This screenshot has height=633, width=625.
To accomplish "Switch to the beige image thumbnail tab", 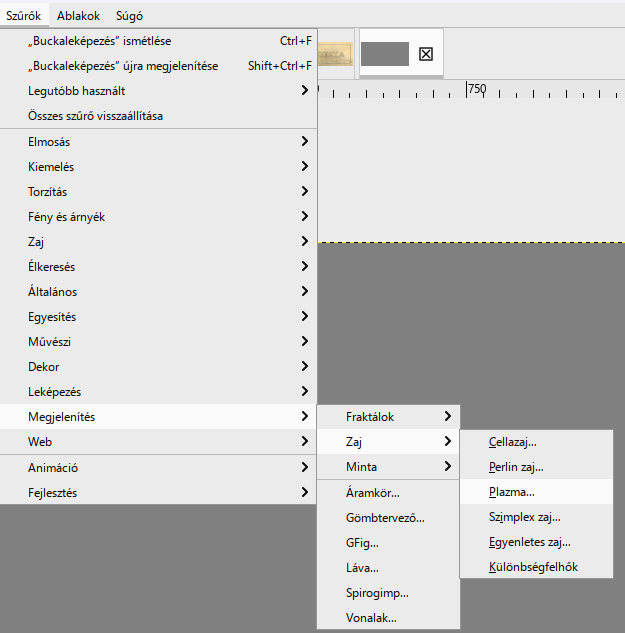I will [335, 54].
